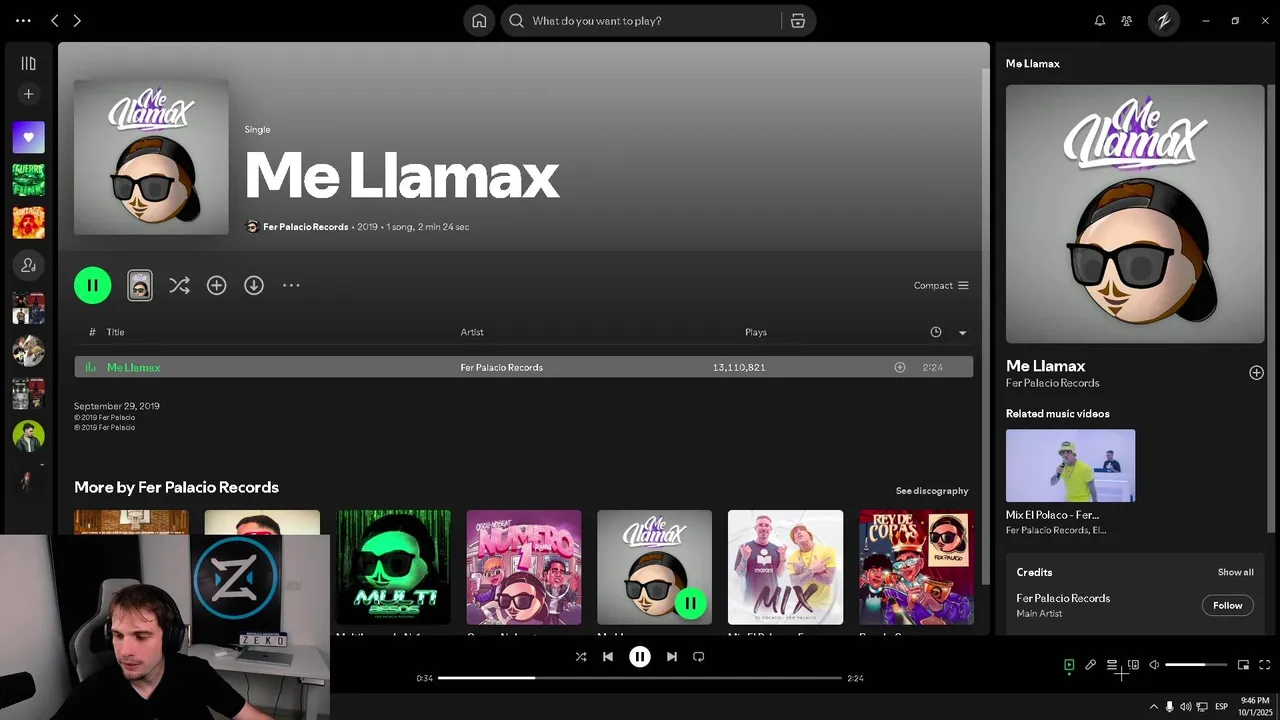
Task: Toggle the Now Playing view button
Action: [x=1069, y=665]
